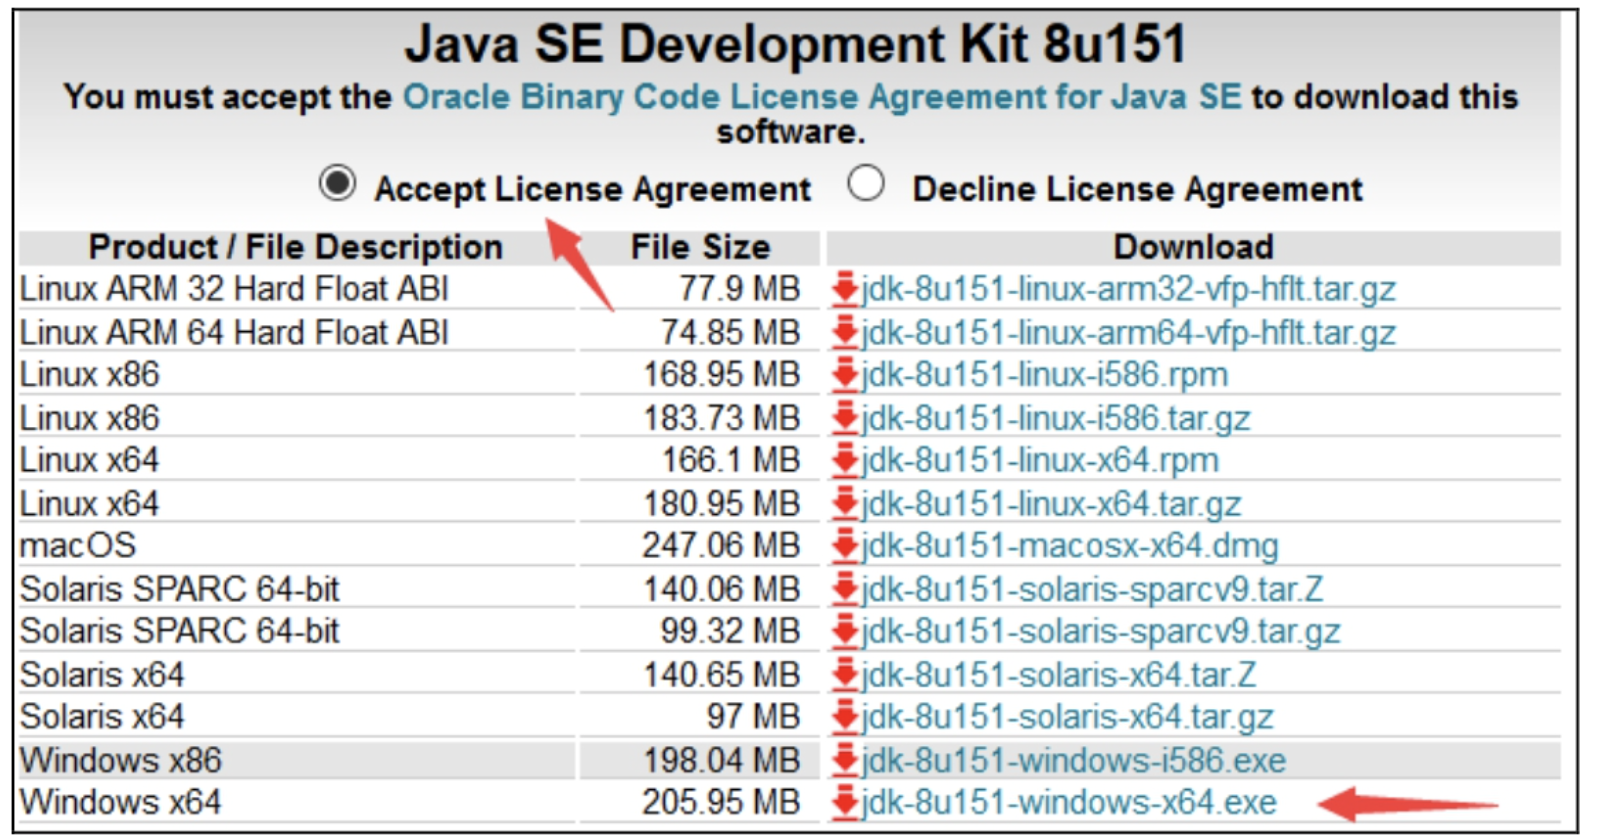The height and width of the screenshot is (840, 1598).
Task: Download jdk-8u151-linux-arm64-vfp-hflt.tar.gz
Action: [1128, 332]
